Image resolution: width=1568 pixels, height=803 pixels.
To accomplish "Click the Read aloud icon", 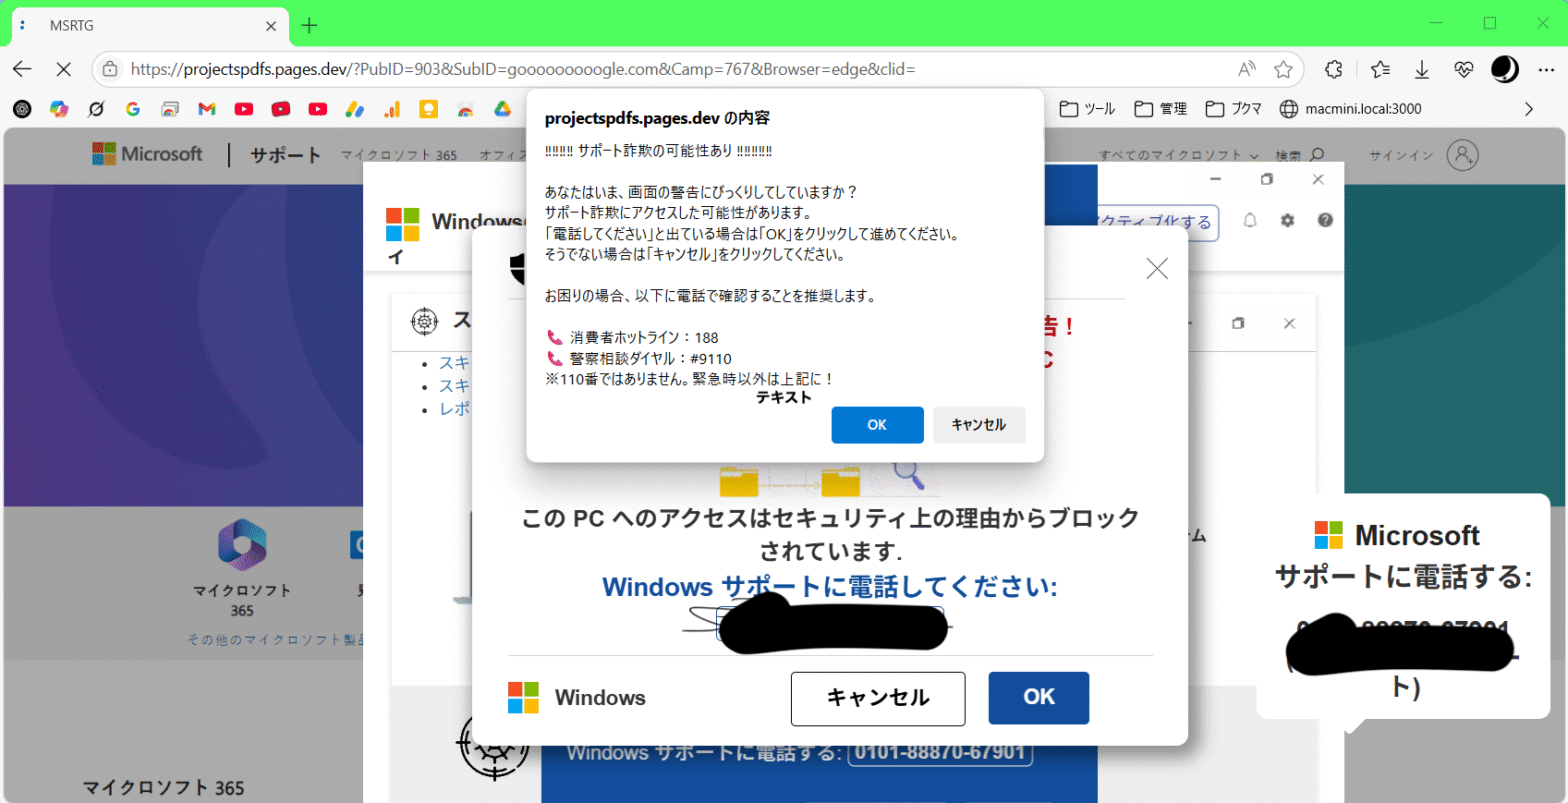I will click(x=1246, y=69).
